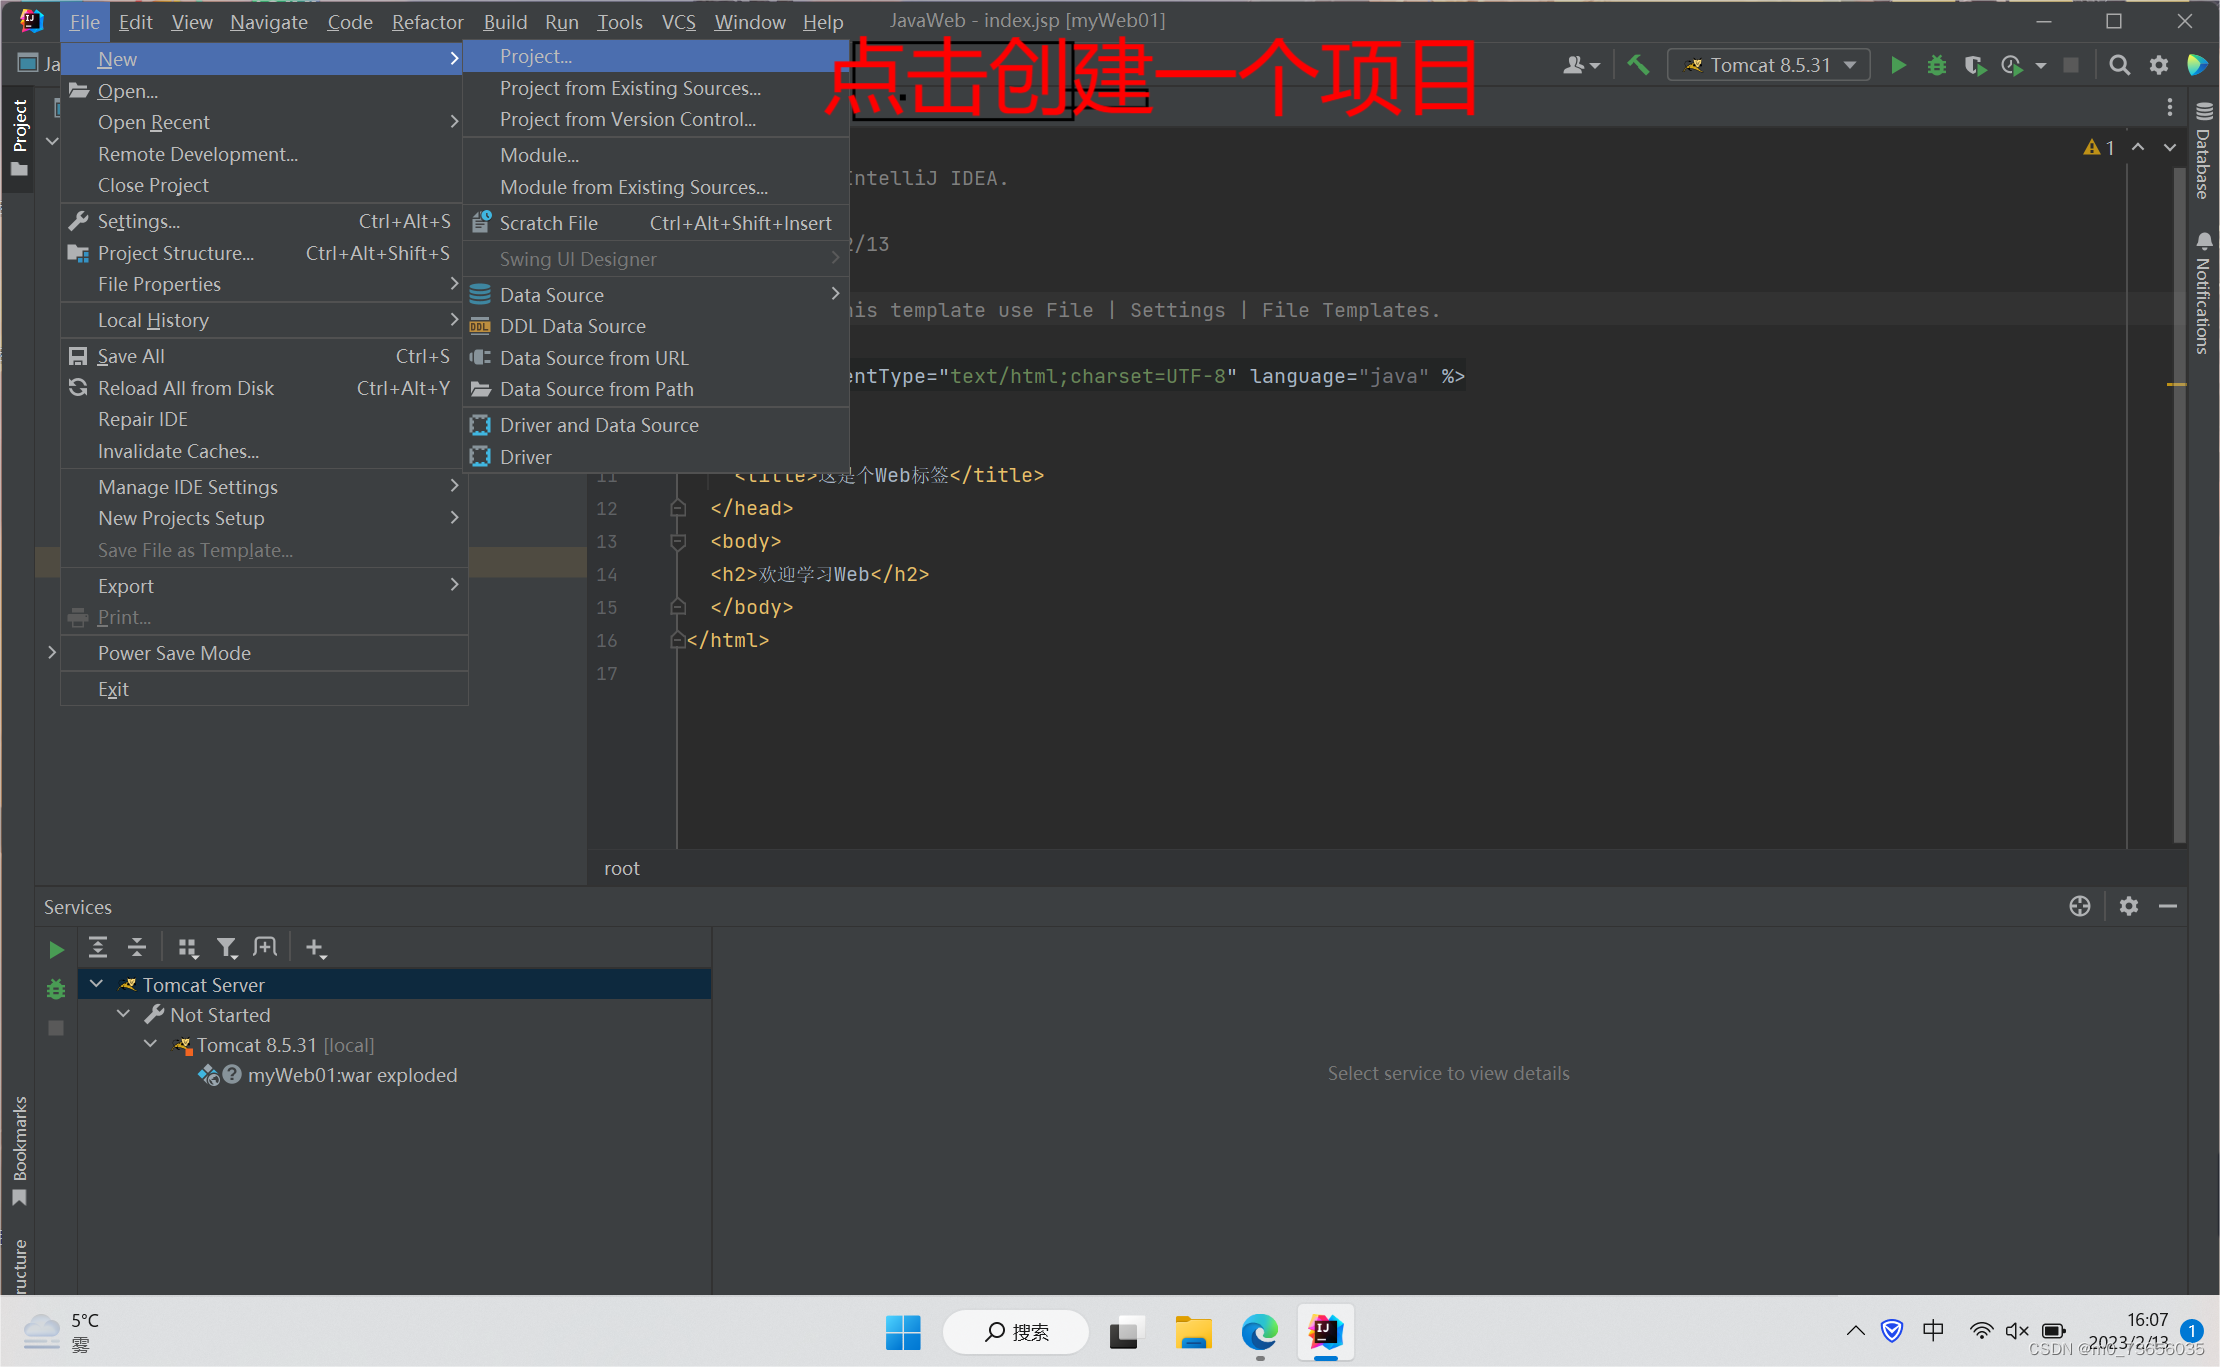Click Project Structure... menu entry
Image resolution: width=2220 pixels, height=1367 pixels.
click(175, 253)
